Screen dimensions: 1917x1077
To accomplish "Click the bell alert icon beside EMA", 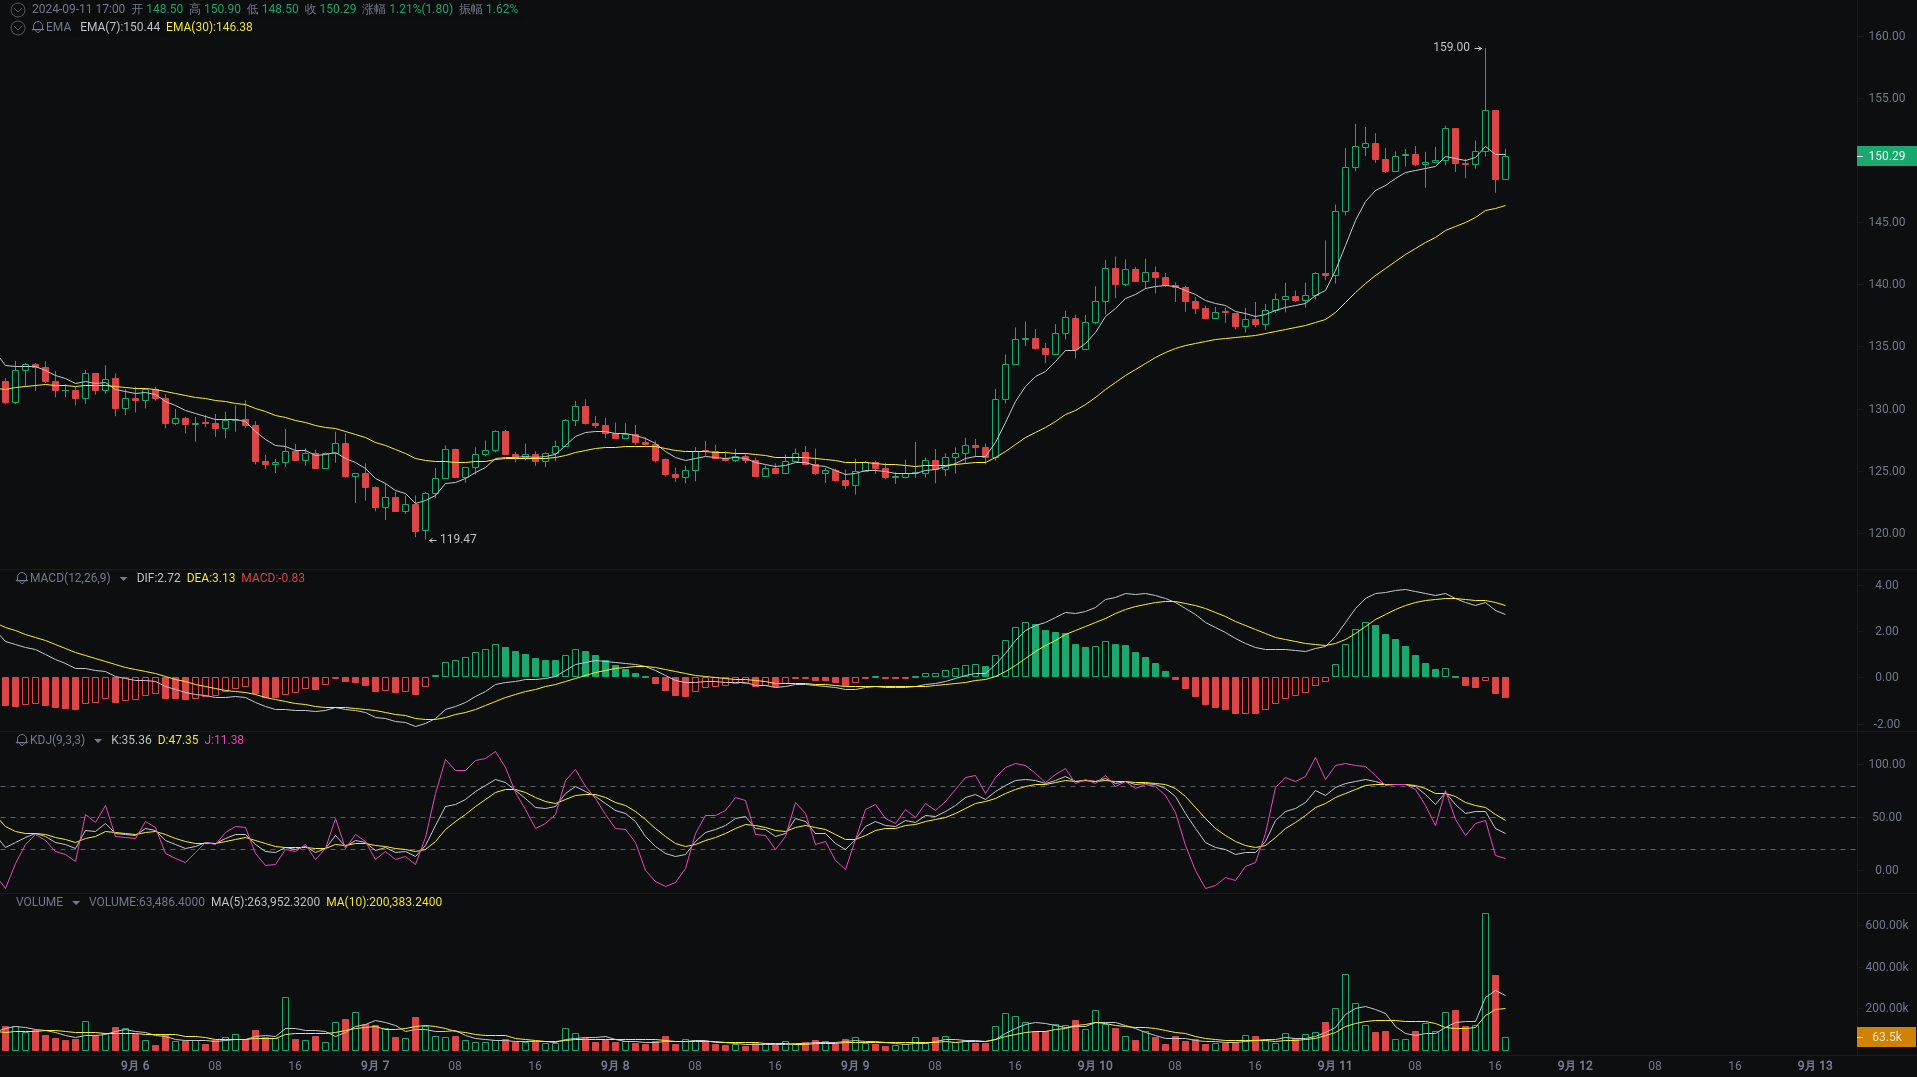I will (x=38, y=27).
